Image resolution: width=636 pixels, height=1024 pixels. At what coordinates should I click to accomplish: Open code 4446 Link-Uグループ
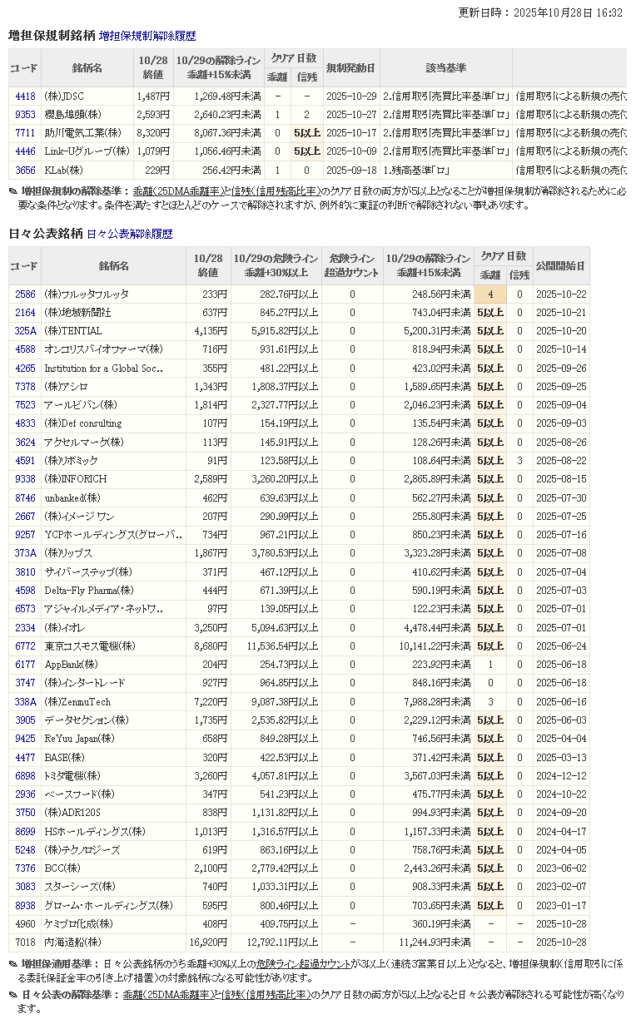[25, 152]
